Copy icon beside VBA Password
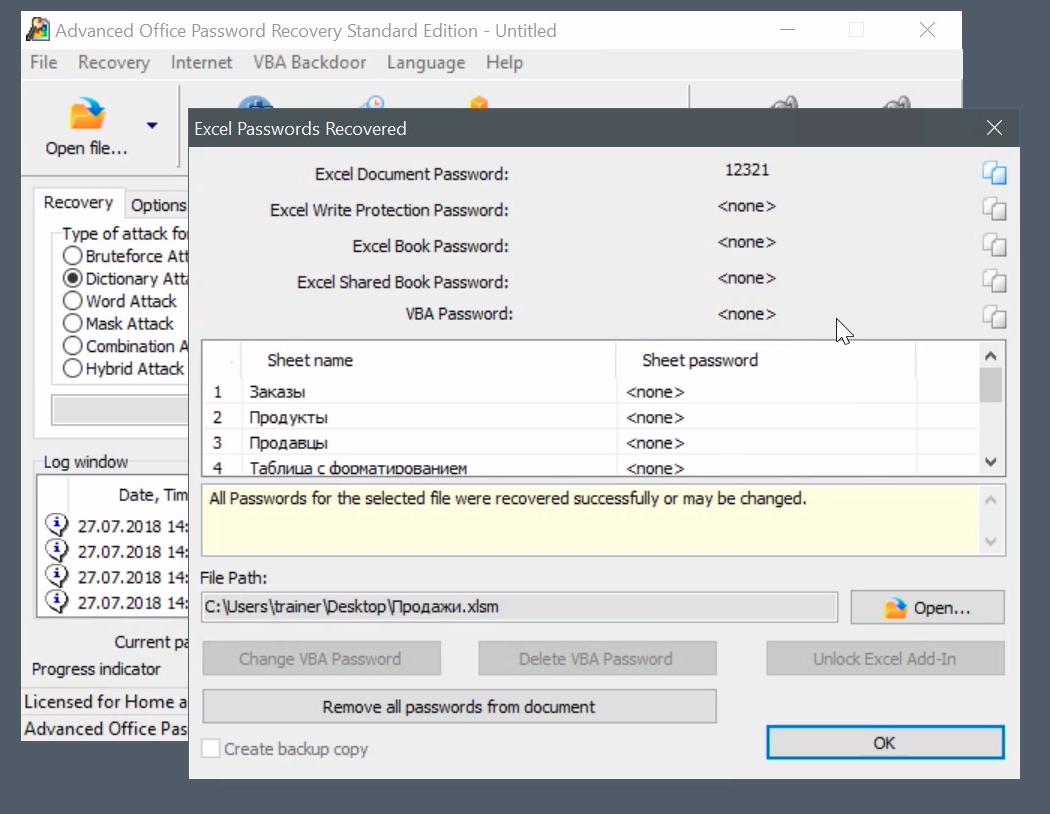The width and height of the screenshot is (1050, 814). coord(994,316)
